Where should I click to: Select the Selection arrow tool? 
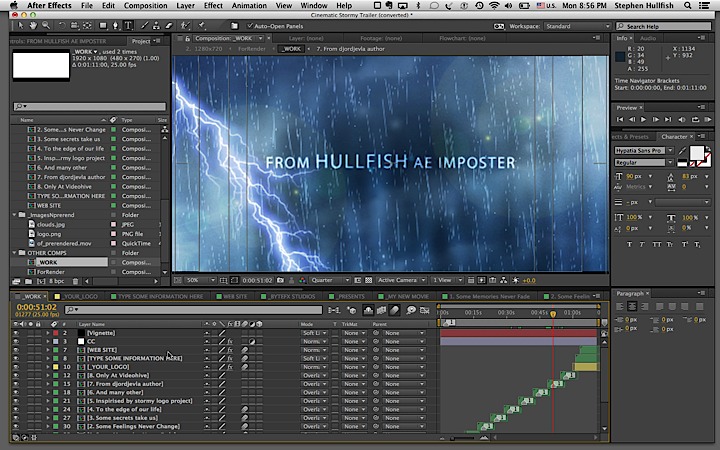tap(20, 26)
